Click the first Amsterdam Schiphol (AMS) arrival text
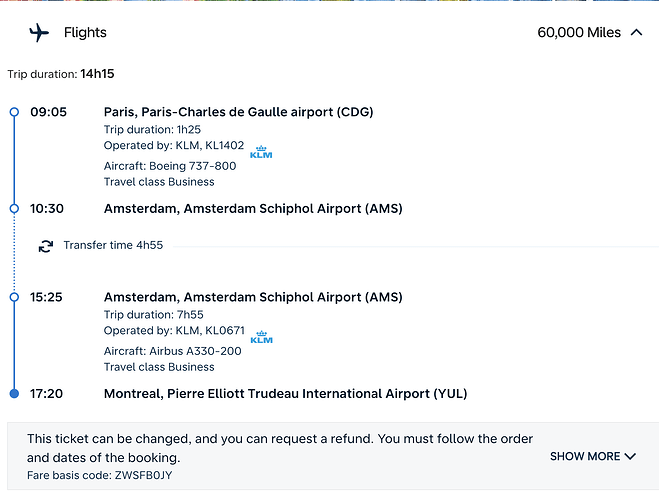 click(x=253, y=209)
